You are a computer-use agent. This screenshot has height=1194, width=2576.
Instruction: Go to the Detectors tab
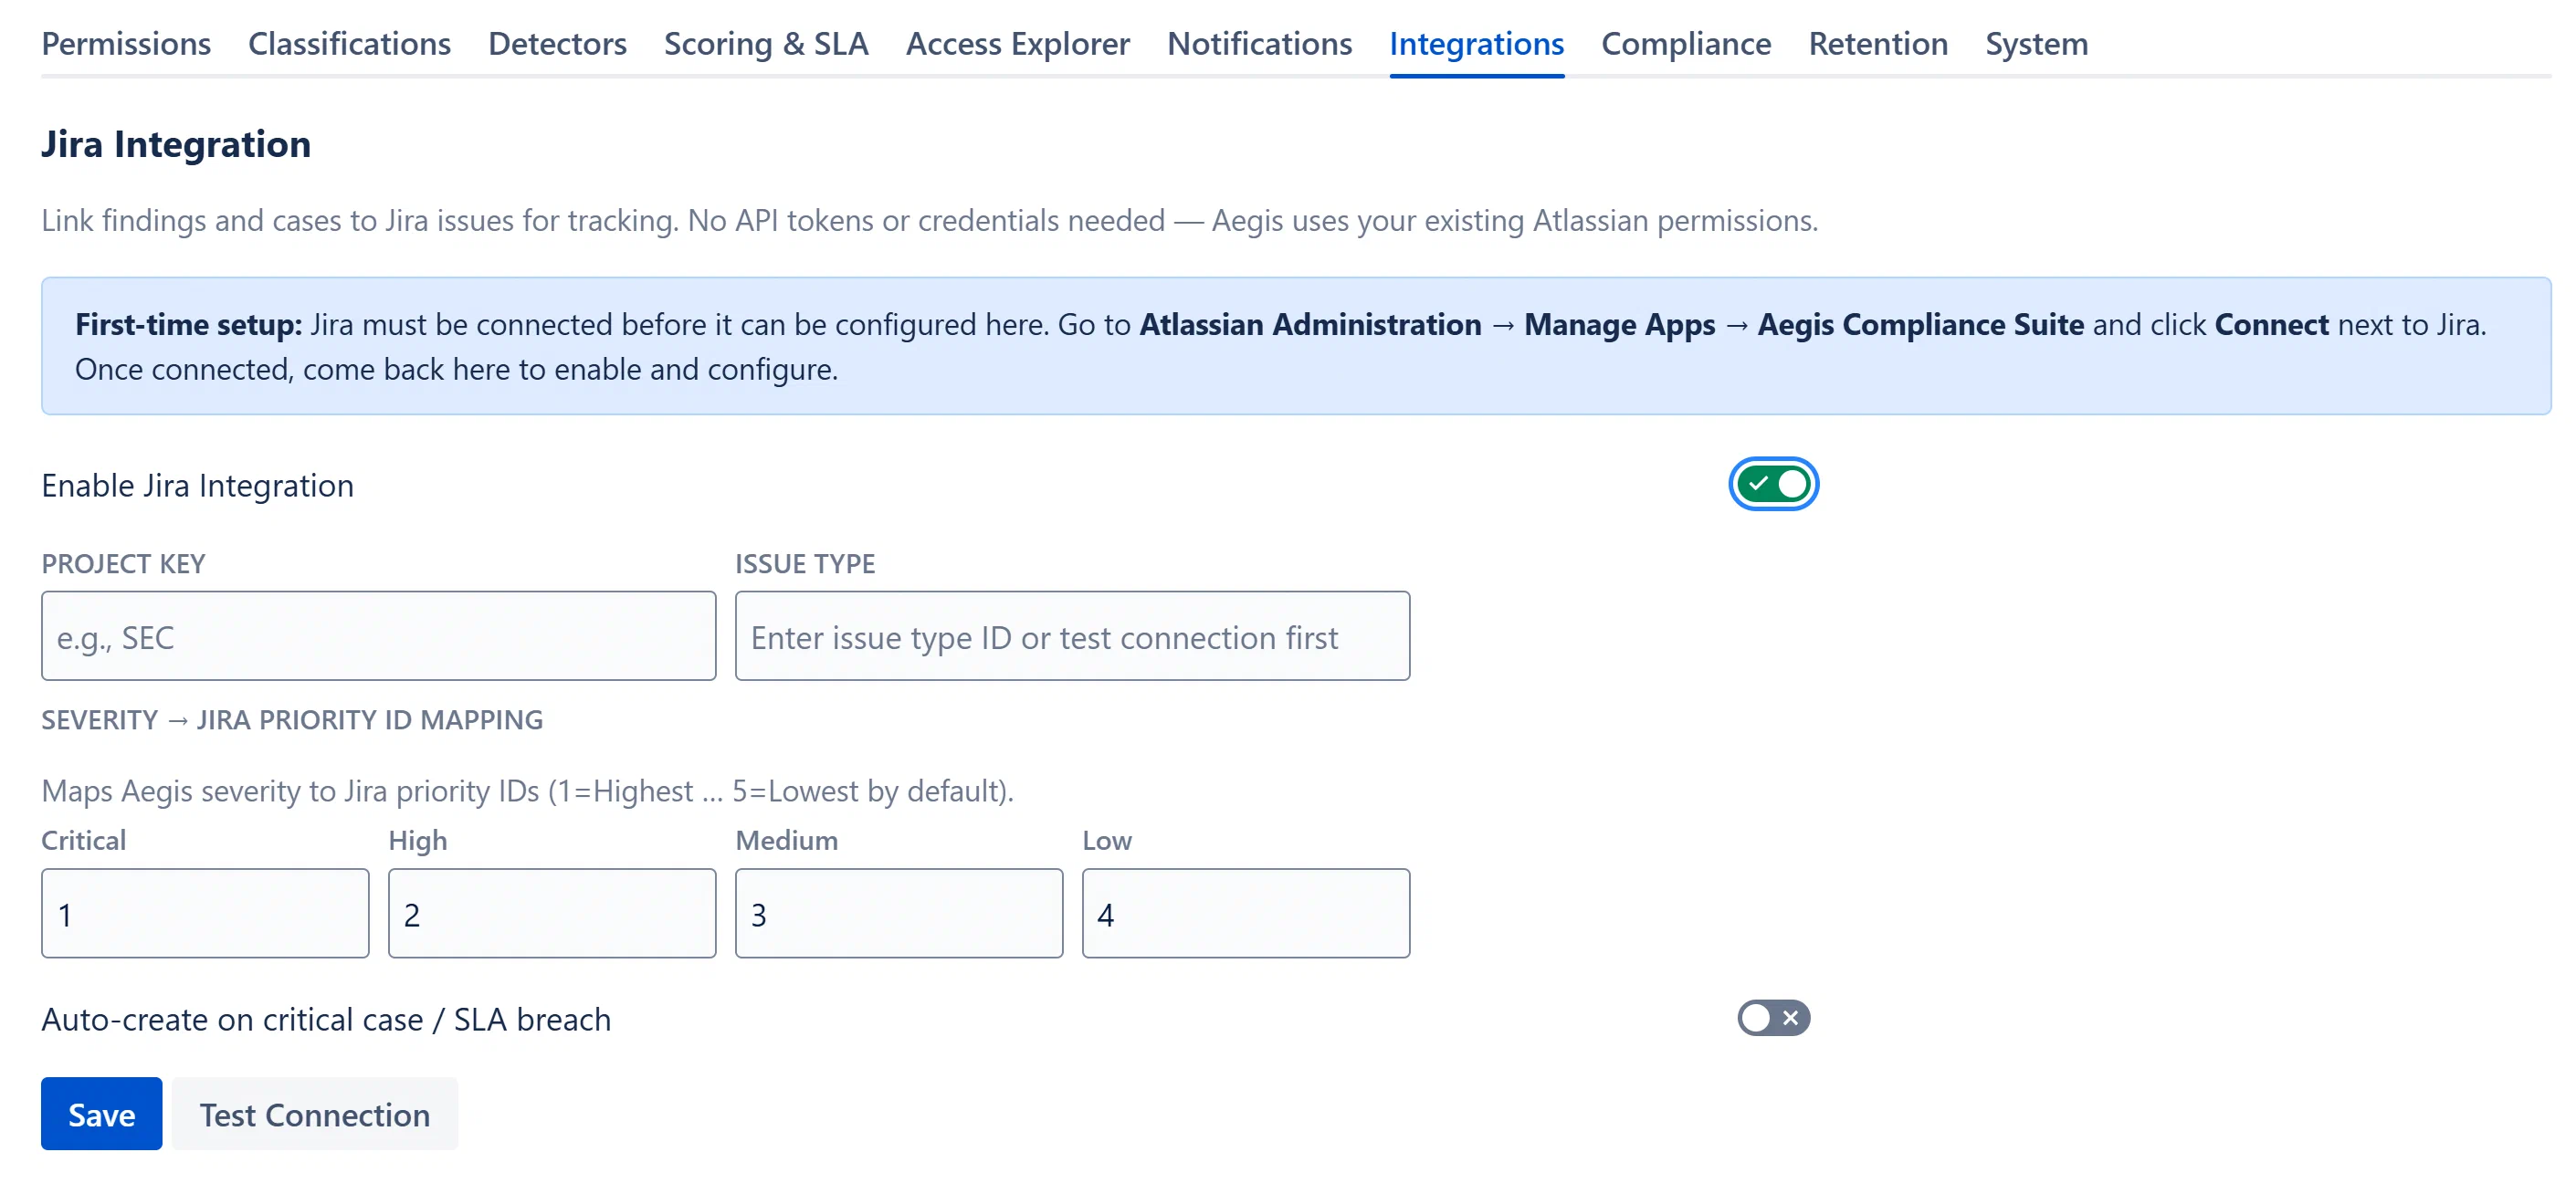[557, 43]
